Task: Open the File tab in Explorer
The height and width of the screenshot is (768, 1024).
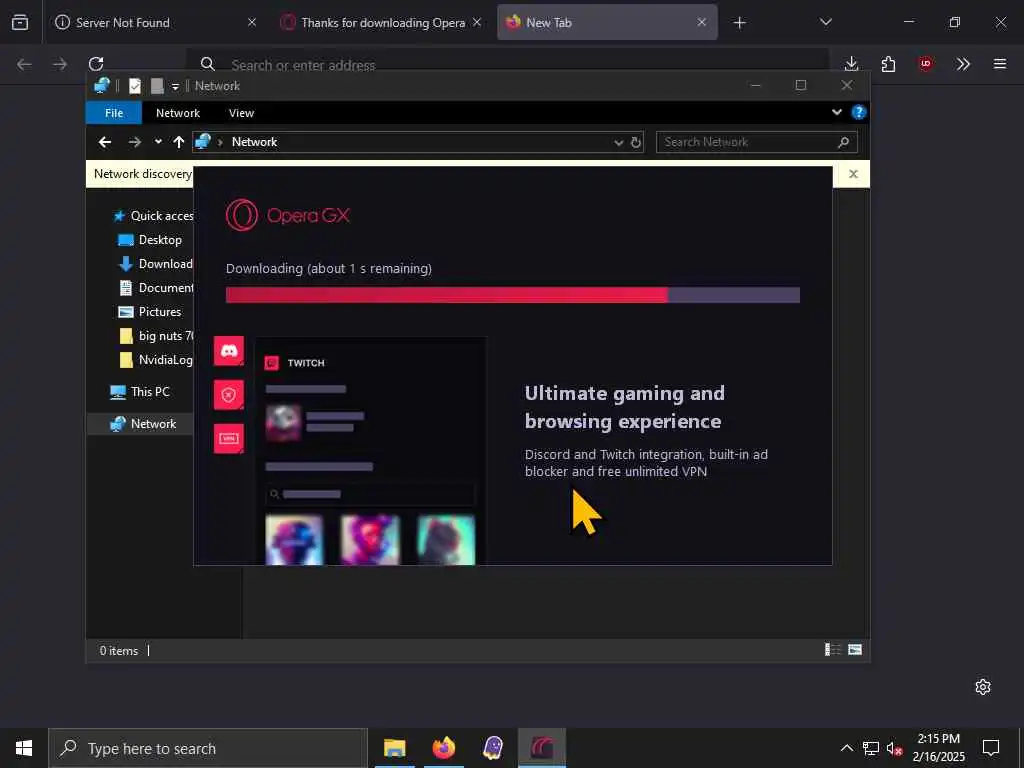Action: pyautogui.click(x=114, y=113)
